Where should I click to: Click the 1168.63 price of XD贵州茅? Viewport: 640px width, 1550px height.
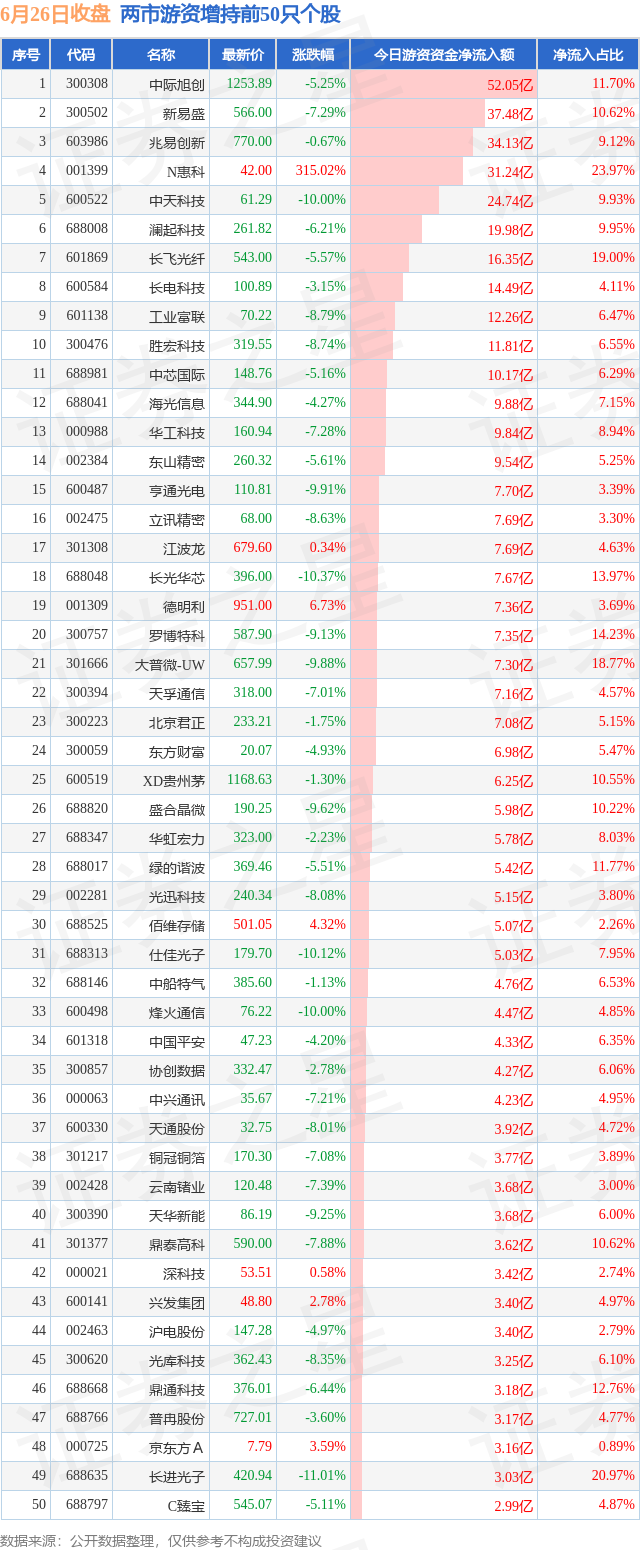pos(249,780)
